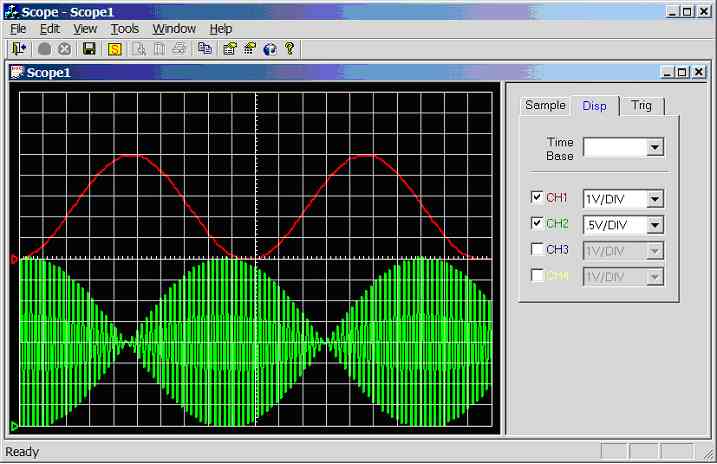Open the Tools menu
Image resolution: width=717 pixels, height=464 pixels.
124,29
